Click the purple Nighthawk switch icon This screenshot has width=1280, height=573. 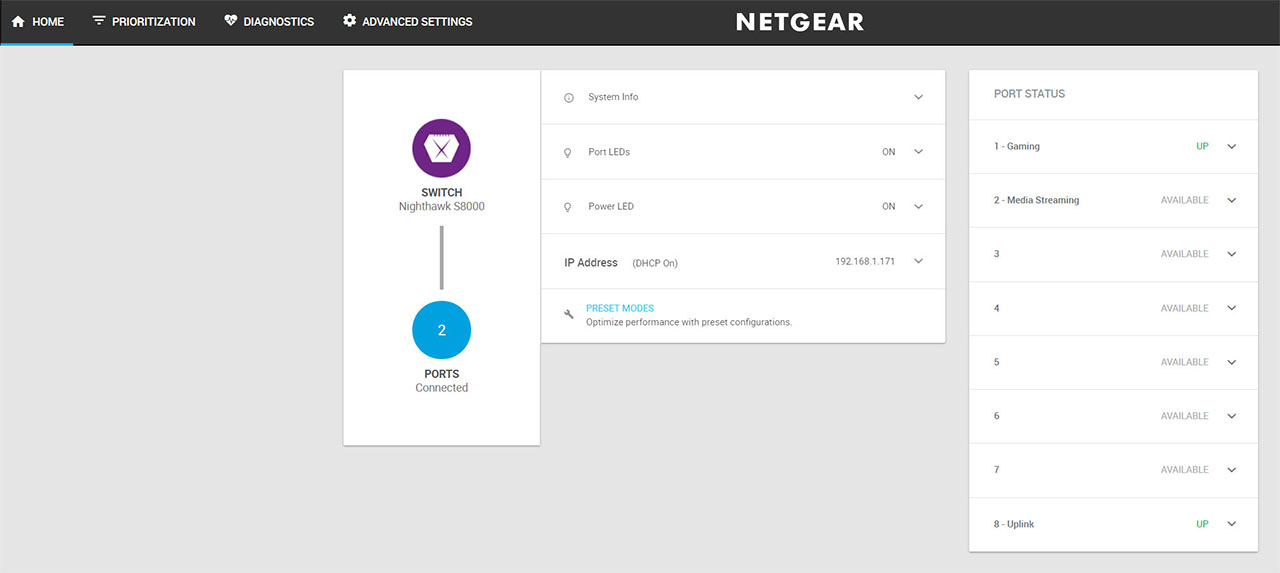click(441, 148)
